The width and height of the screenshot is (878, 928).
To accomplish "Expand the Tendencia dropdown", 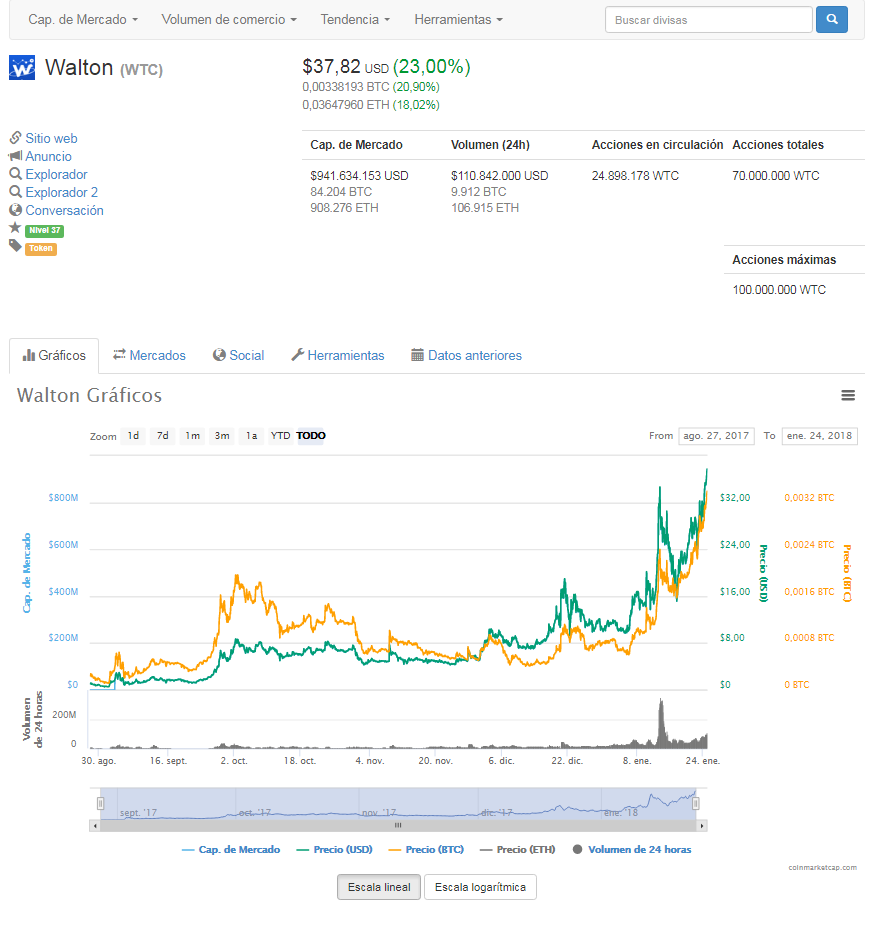I will click(355, 20).
